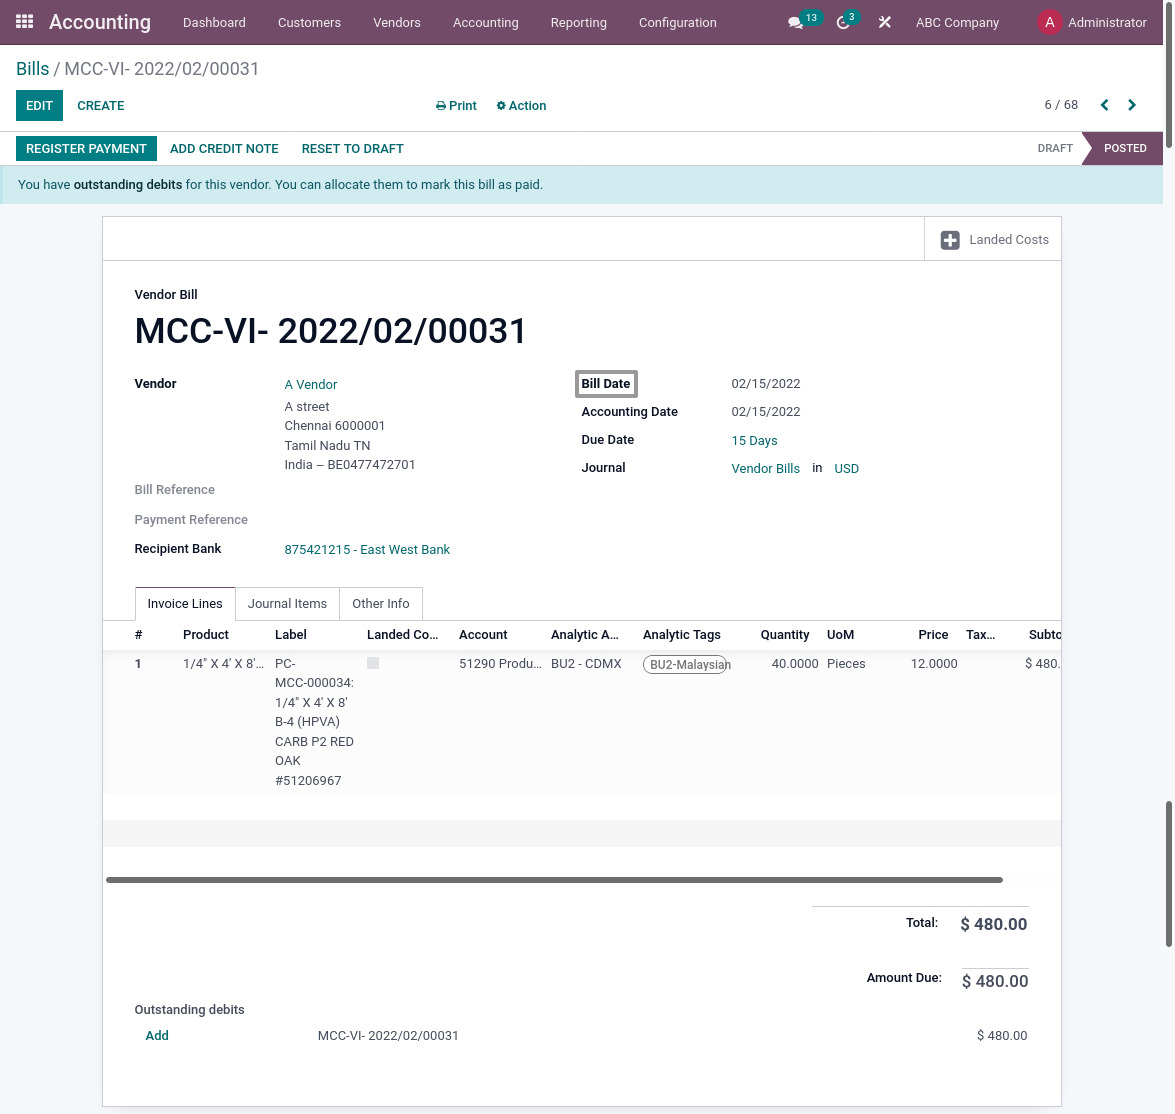Click the REGISTER PAYMENT button
The width and height of the screenshot is (1175, 1114).
[86, 148]
